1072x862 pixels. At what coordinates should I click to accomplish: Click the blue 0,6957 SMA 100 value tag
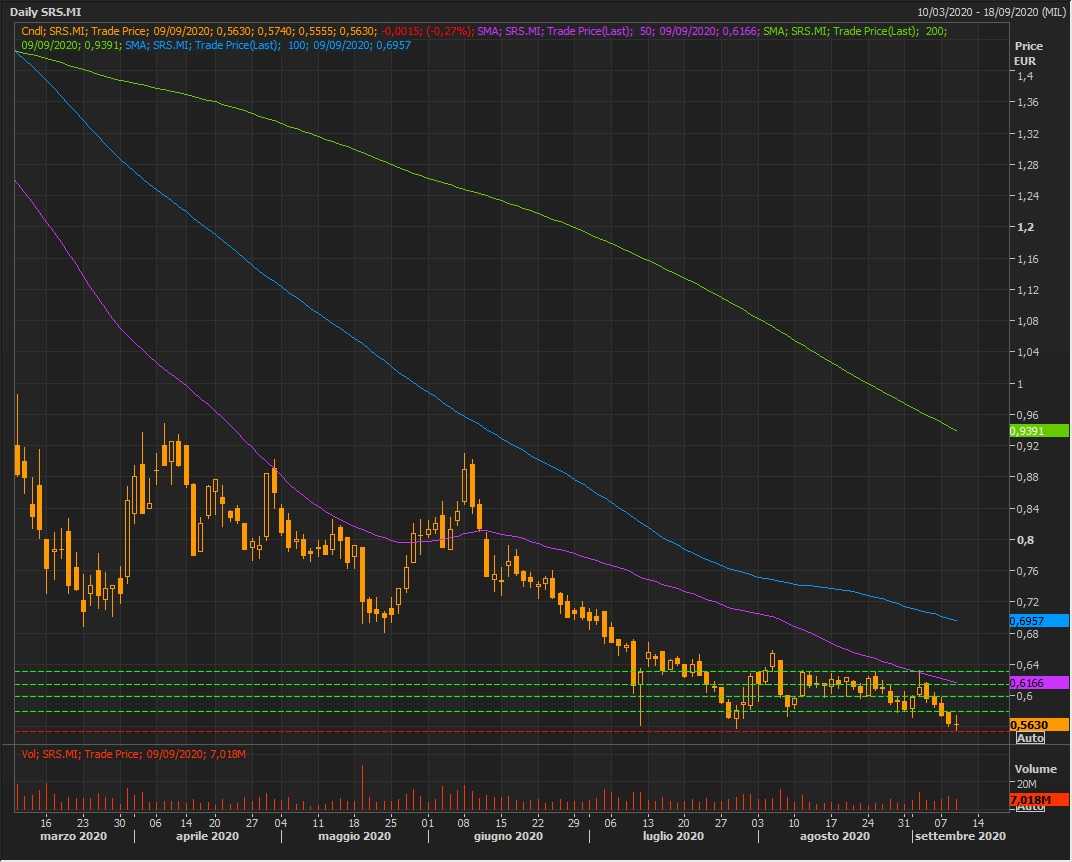point(1039,621)
